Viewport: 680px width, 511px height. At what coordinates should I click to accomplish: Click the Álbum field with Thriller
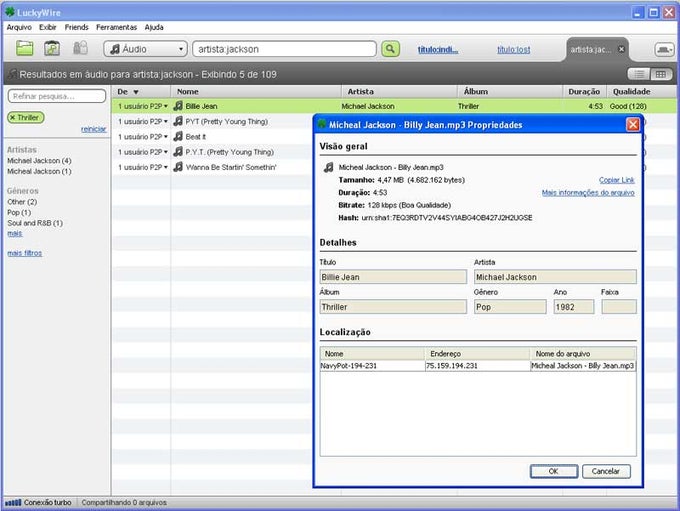click(x=393, y=307)
